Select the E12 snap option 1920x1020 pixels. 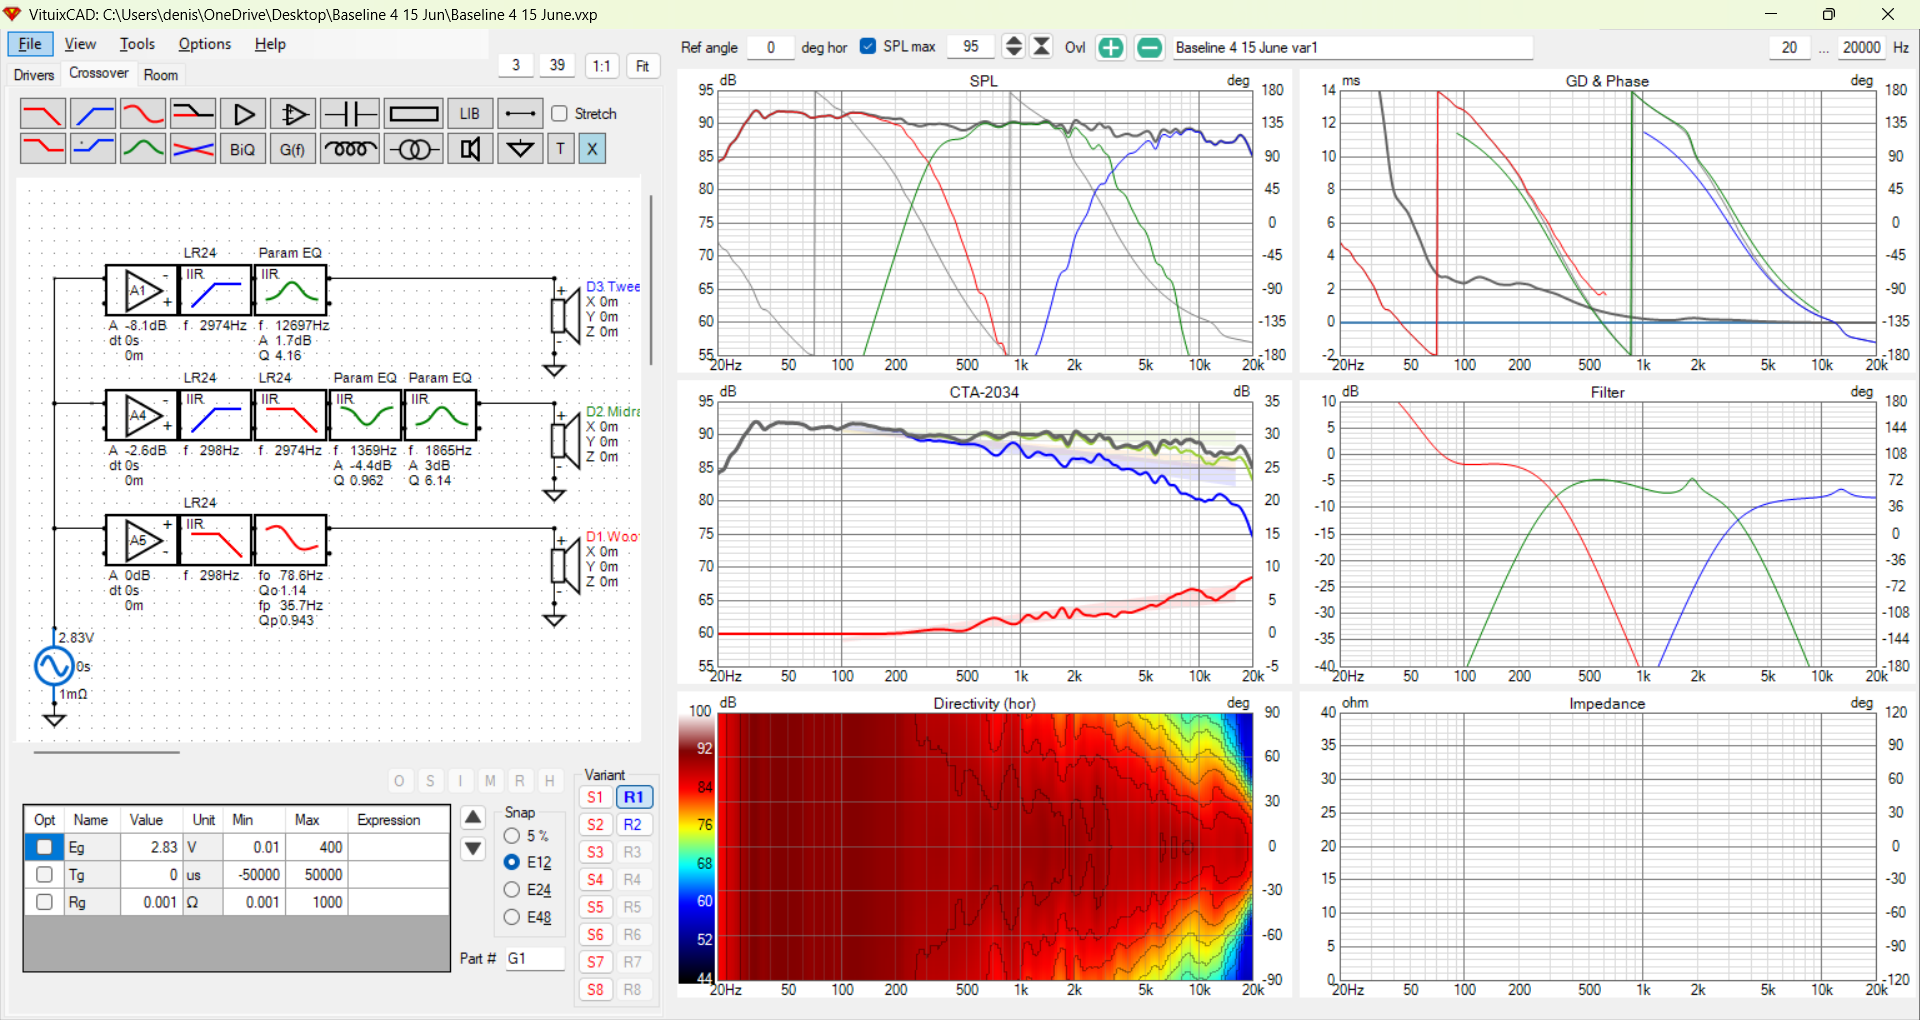pos(512,862)
